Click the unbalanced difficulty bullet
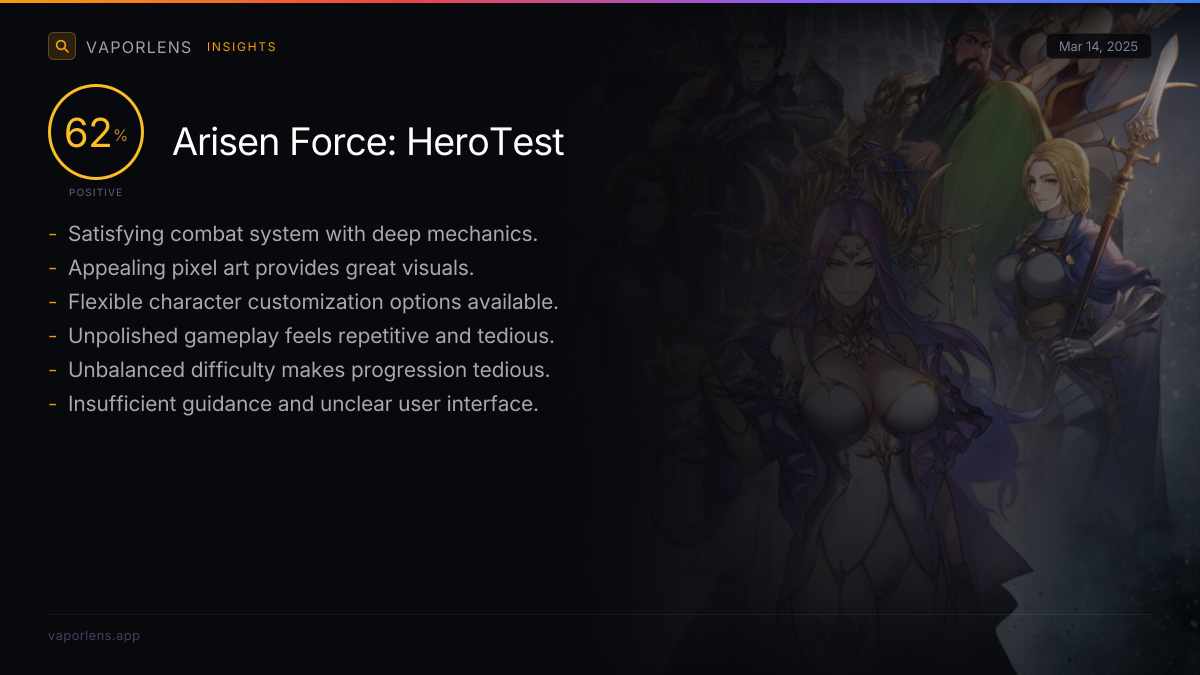 point(309,370)
